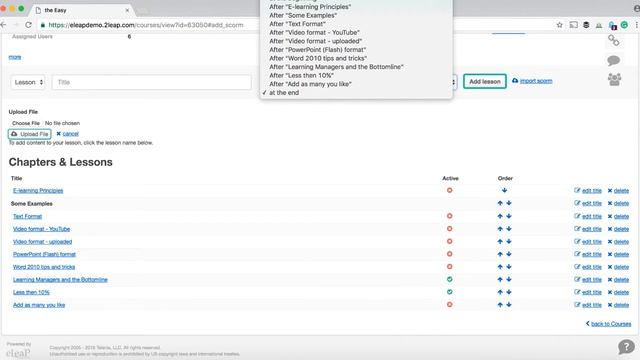Move PowerPoint (Flash) format up

point(500,254)
